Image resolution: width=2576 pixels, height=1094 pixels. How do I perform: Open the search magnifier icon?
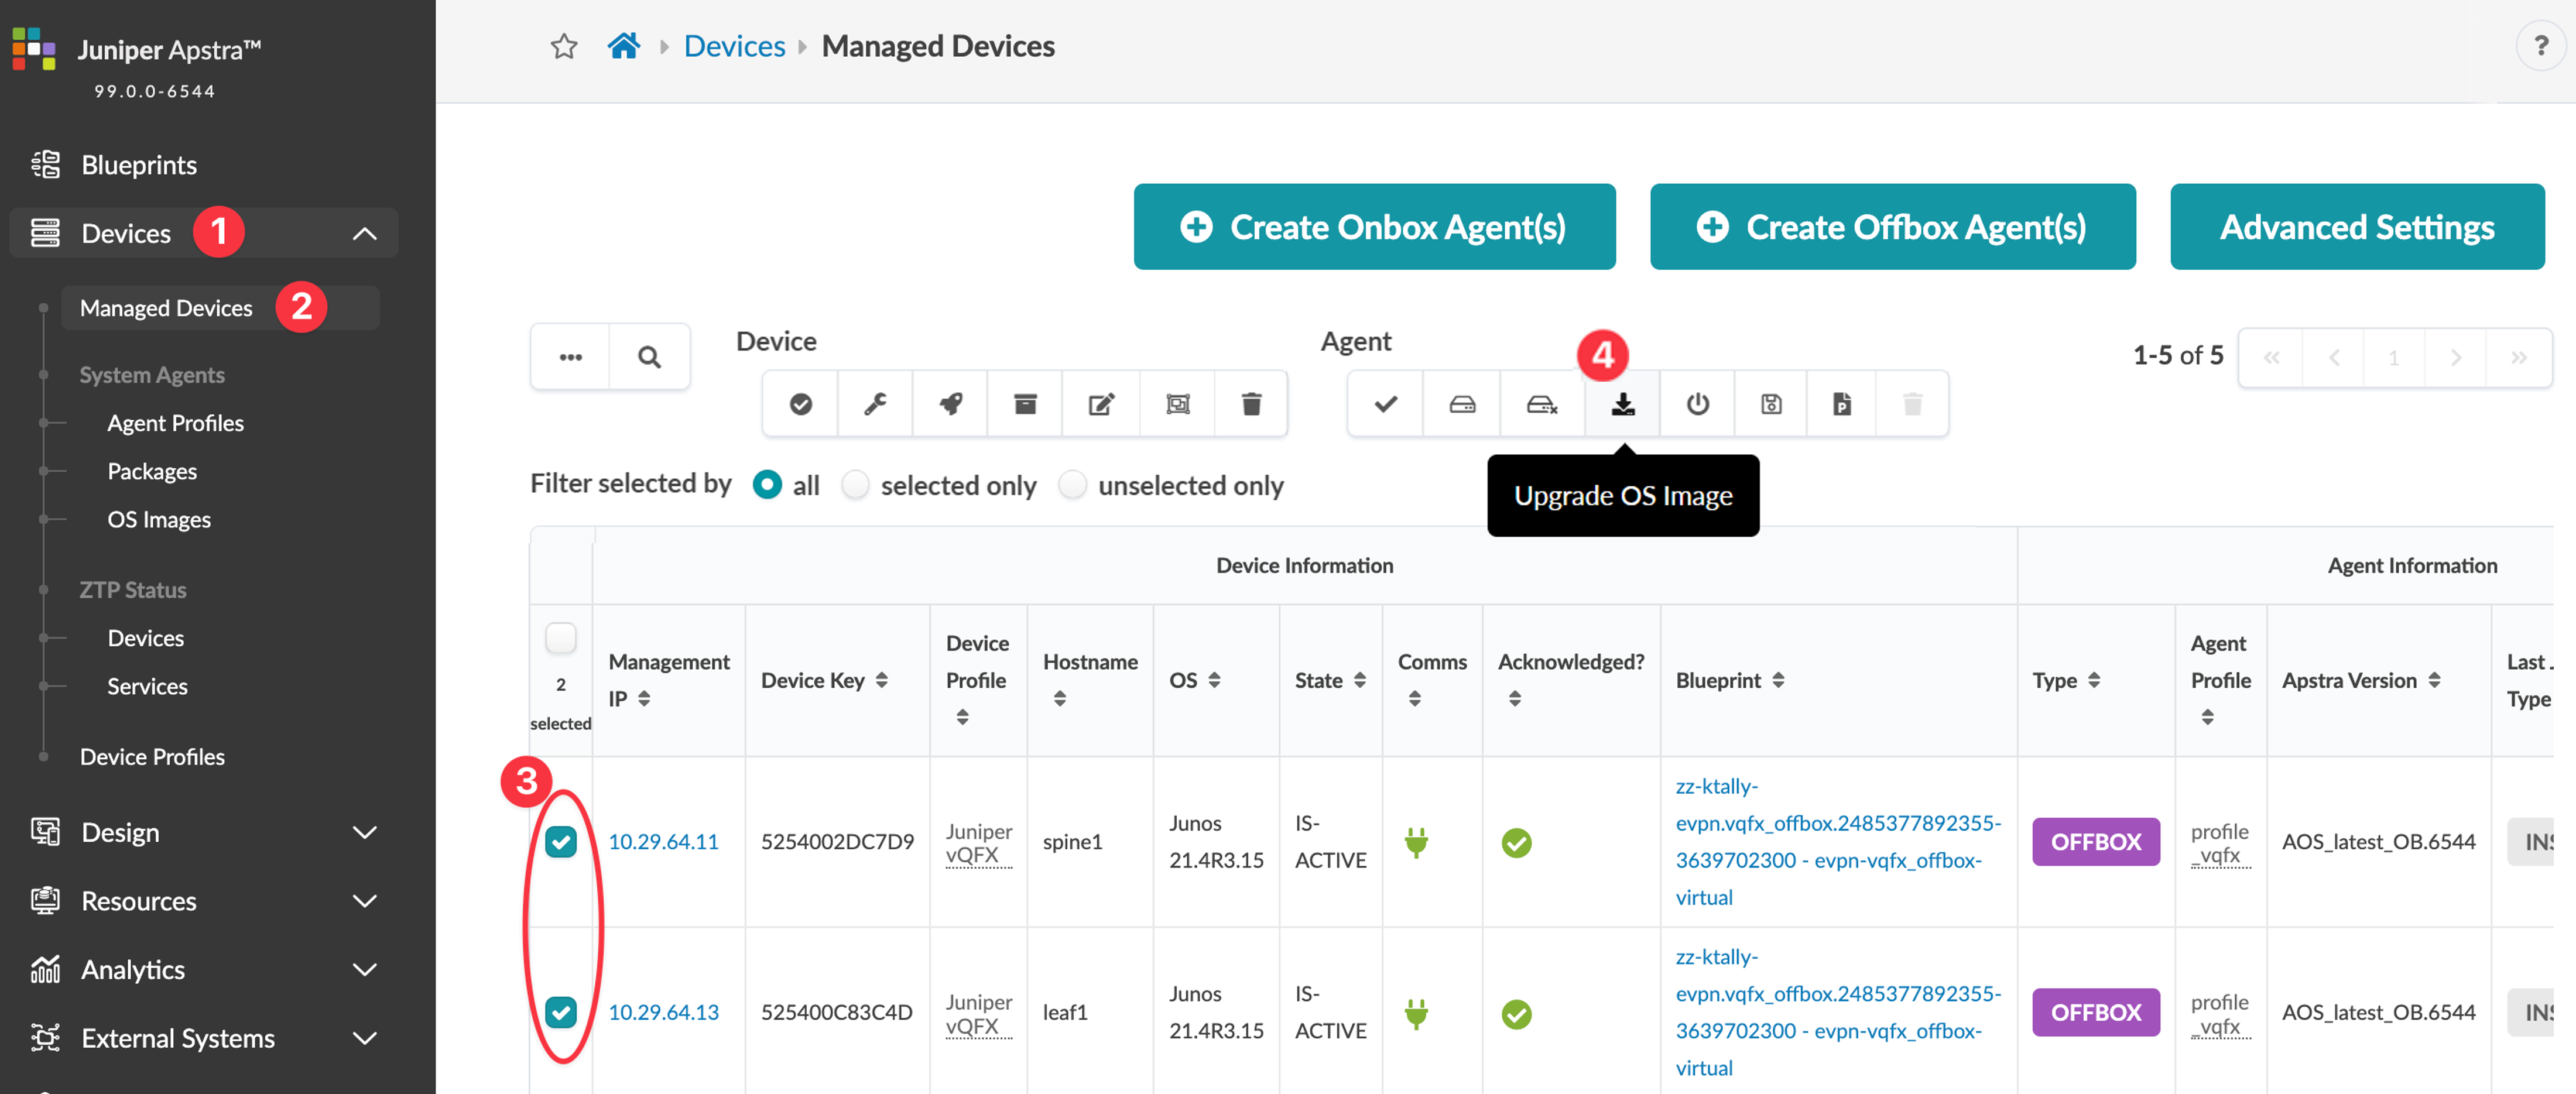[x=649, y=357]
